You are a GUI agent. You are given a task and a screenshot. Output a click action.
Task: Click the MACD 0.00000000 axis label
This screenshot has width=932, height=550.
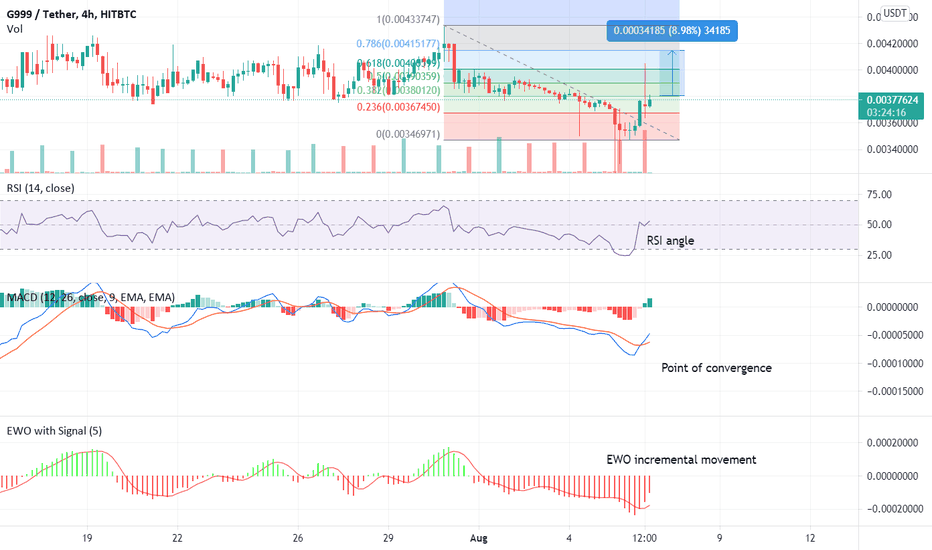pos(892,307)
